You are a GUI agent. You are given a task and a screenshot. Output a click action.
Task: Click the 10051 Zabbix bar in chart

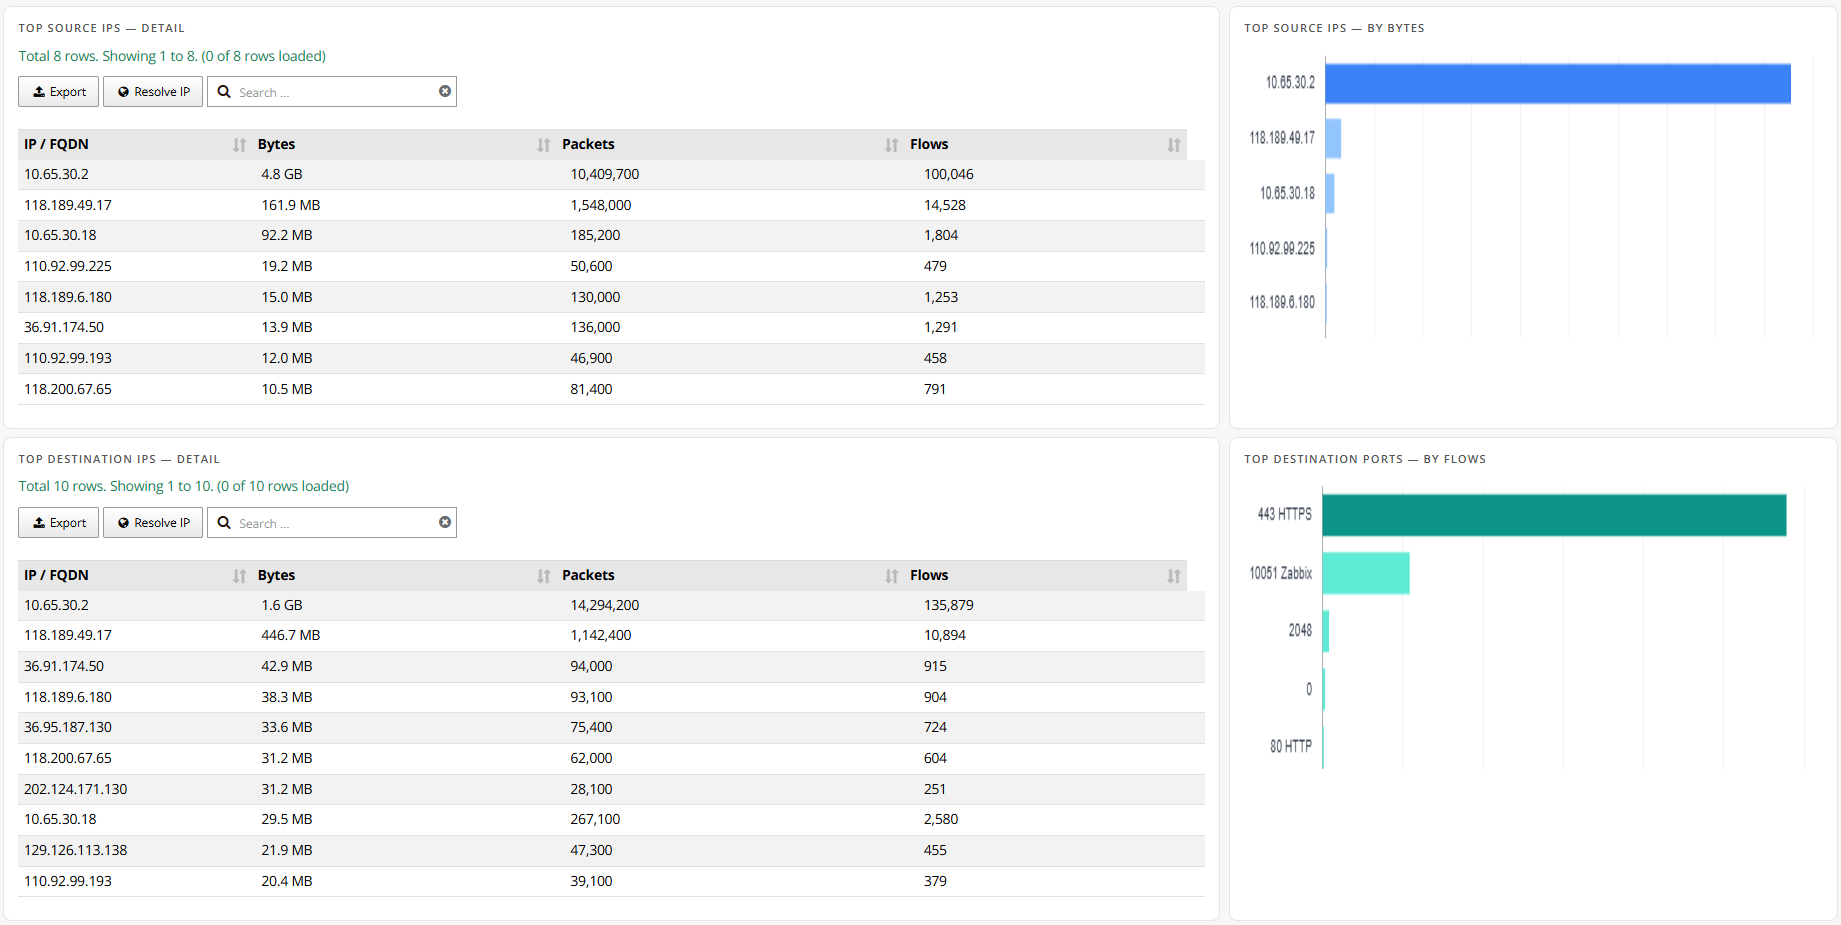pos(1365,573)
